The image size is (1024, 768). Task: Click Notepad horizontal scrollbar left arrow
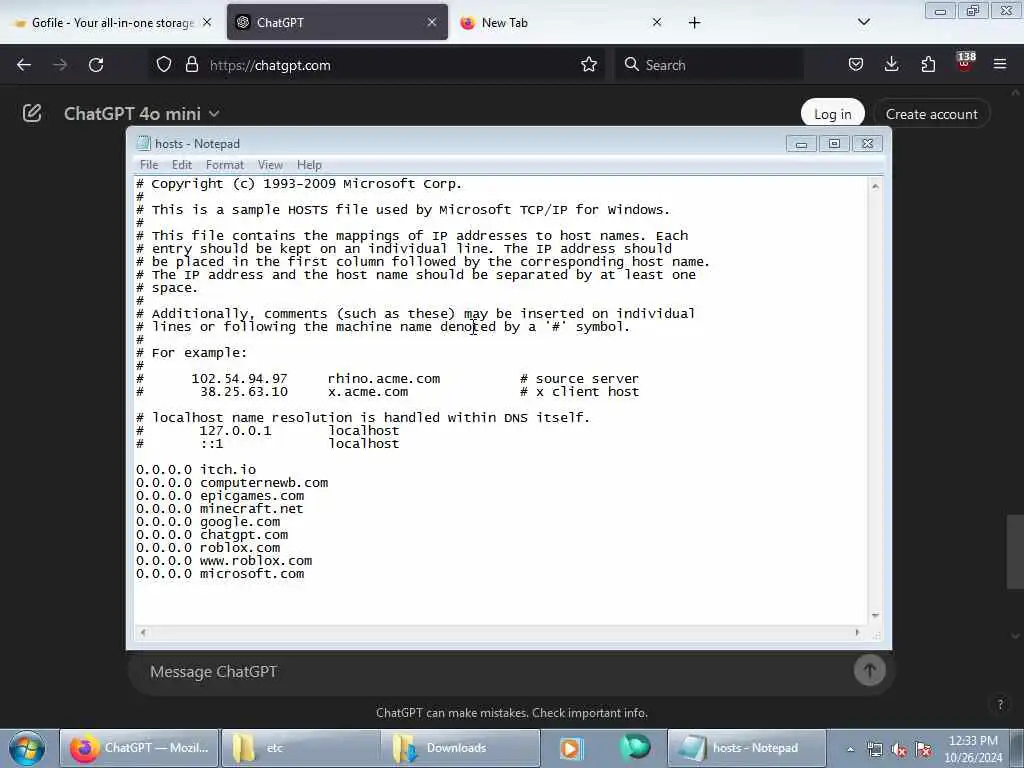(x=143, y=632)
